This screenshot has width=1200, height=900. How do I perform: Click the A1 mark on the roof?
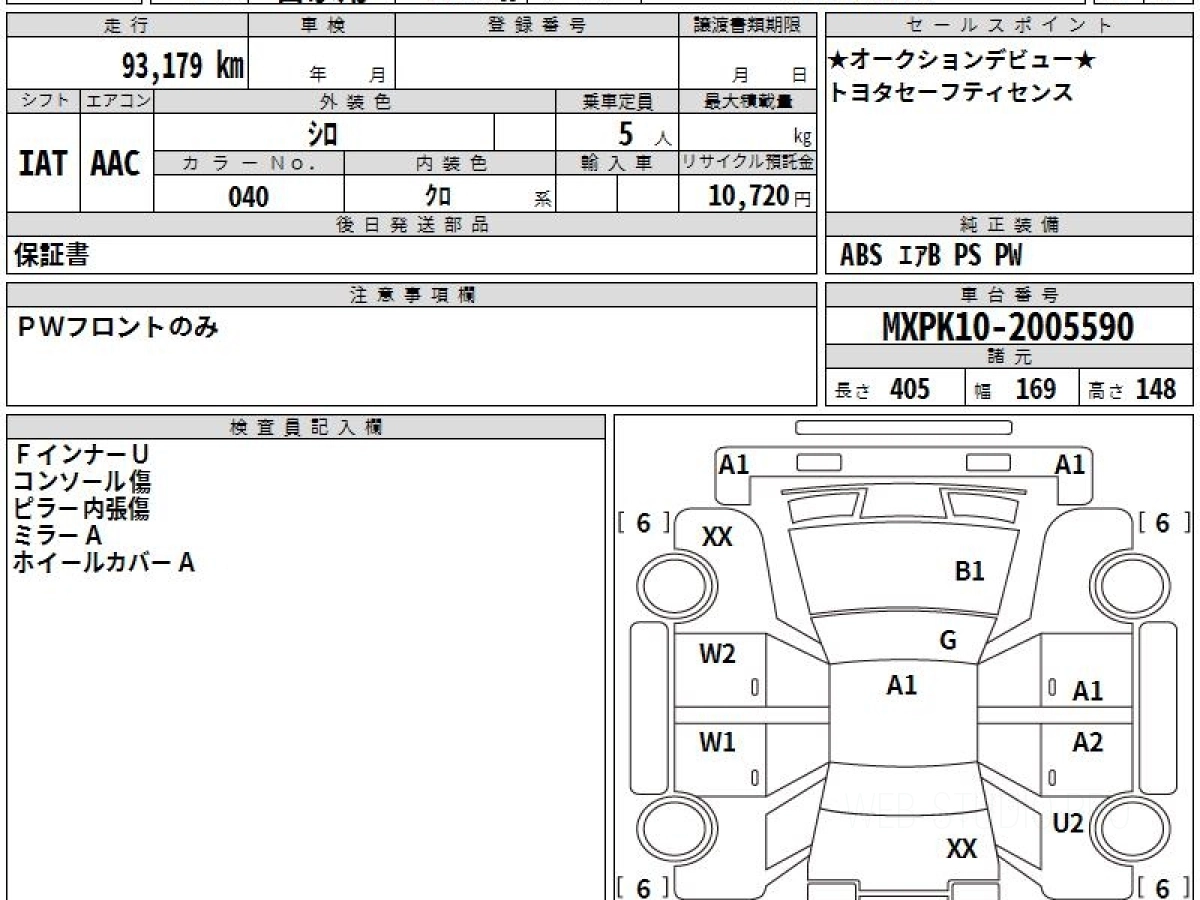901,685
